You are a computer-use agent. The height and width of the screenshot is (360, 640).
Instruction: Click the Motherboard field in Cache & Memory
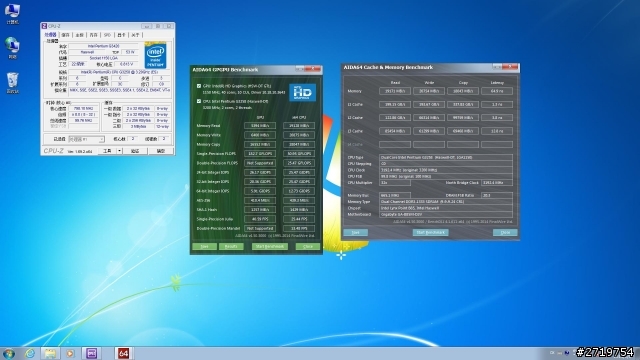tap(446, 214)
